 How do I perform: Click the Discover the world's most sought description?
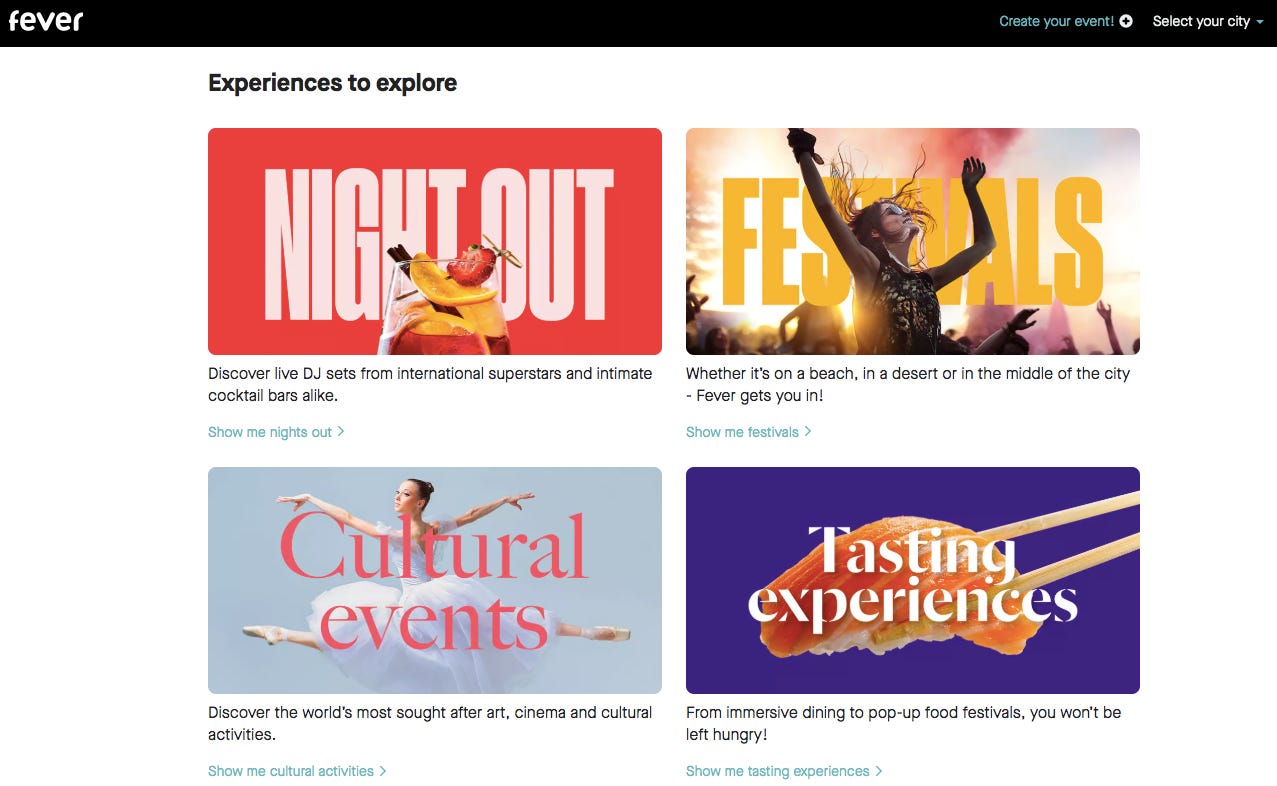[430, 723]
